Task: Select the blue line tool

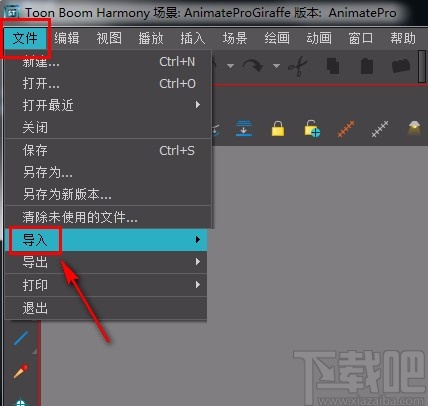Action: [x=21, y=338]
